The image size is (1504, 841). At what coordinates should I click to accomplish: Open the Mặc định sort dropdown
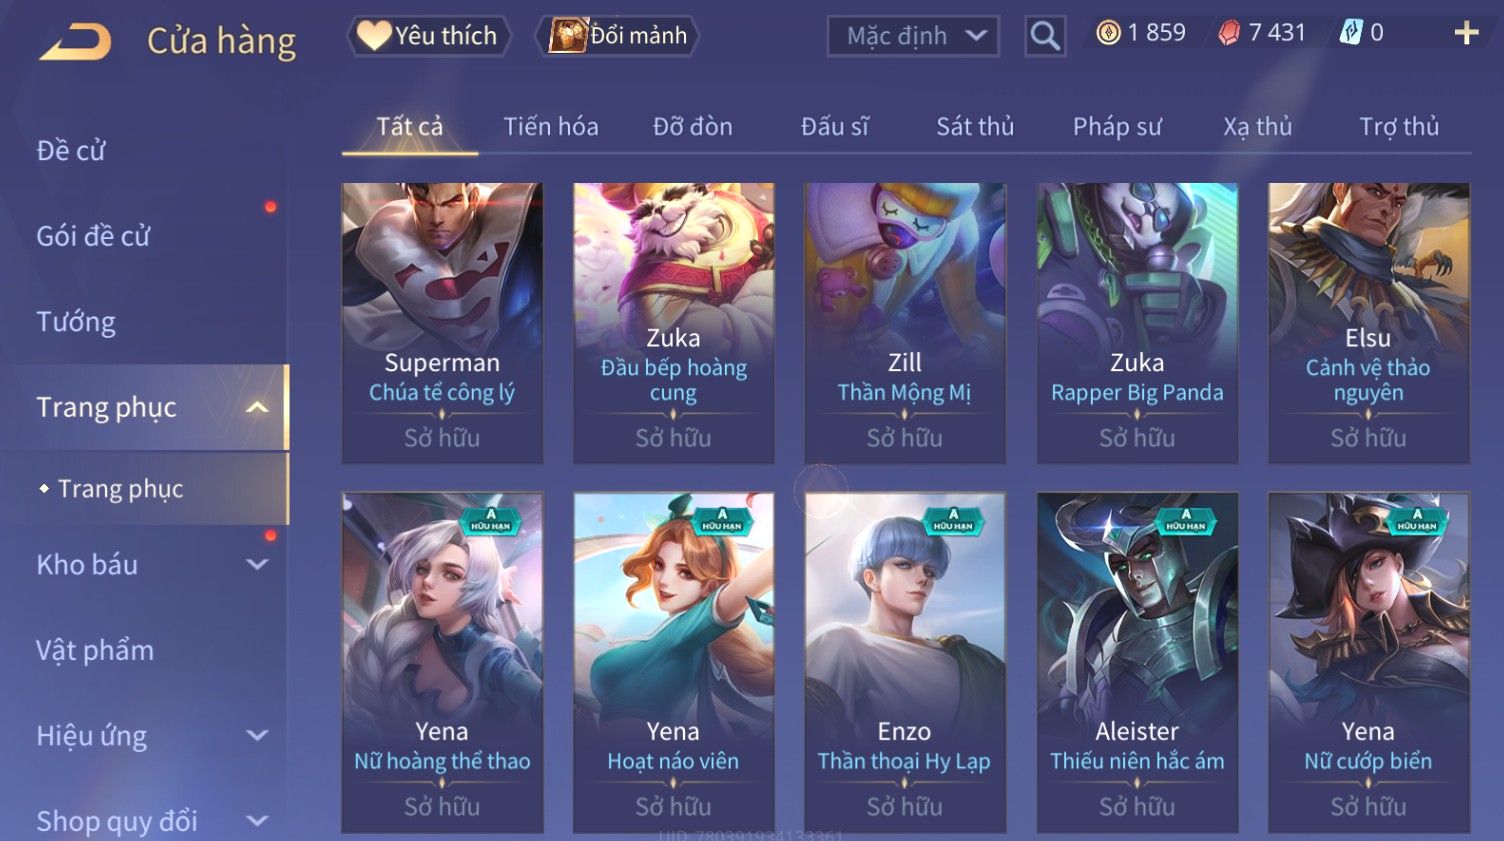[913, 36]
